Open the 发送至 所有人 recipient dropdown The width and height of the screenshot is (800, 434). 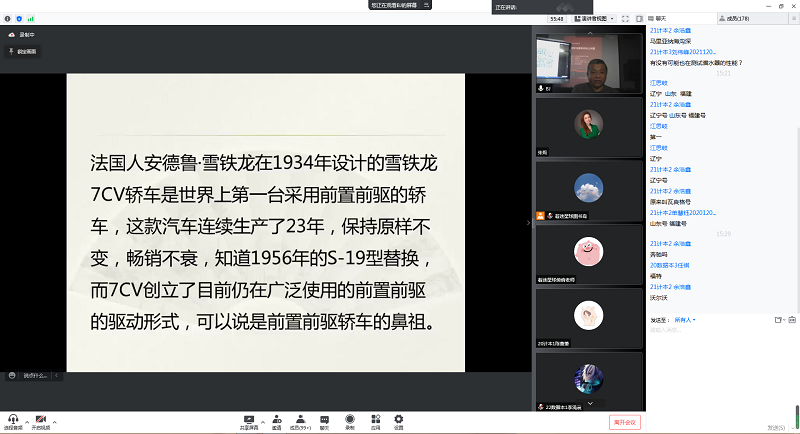(x=685, y=320)
